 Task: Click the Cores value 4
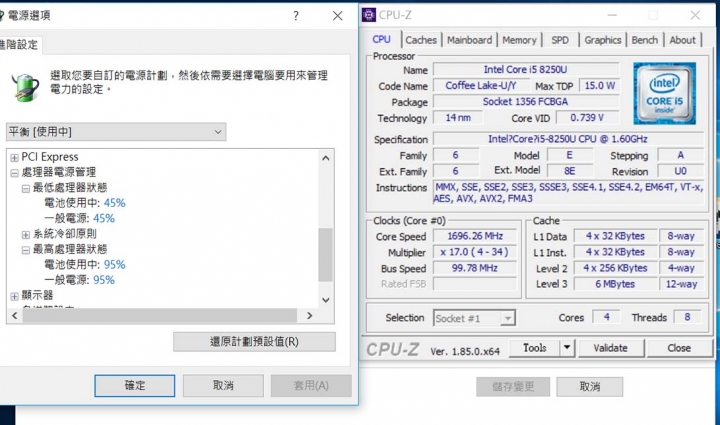pos(607,317)
